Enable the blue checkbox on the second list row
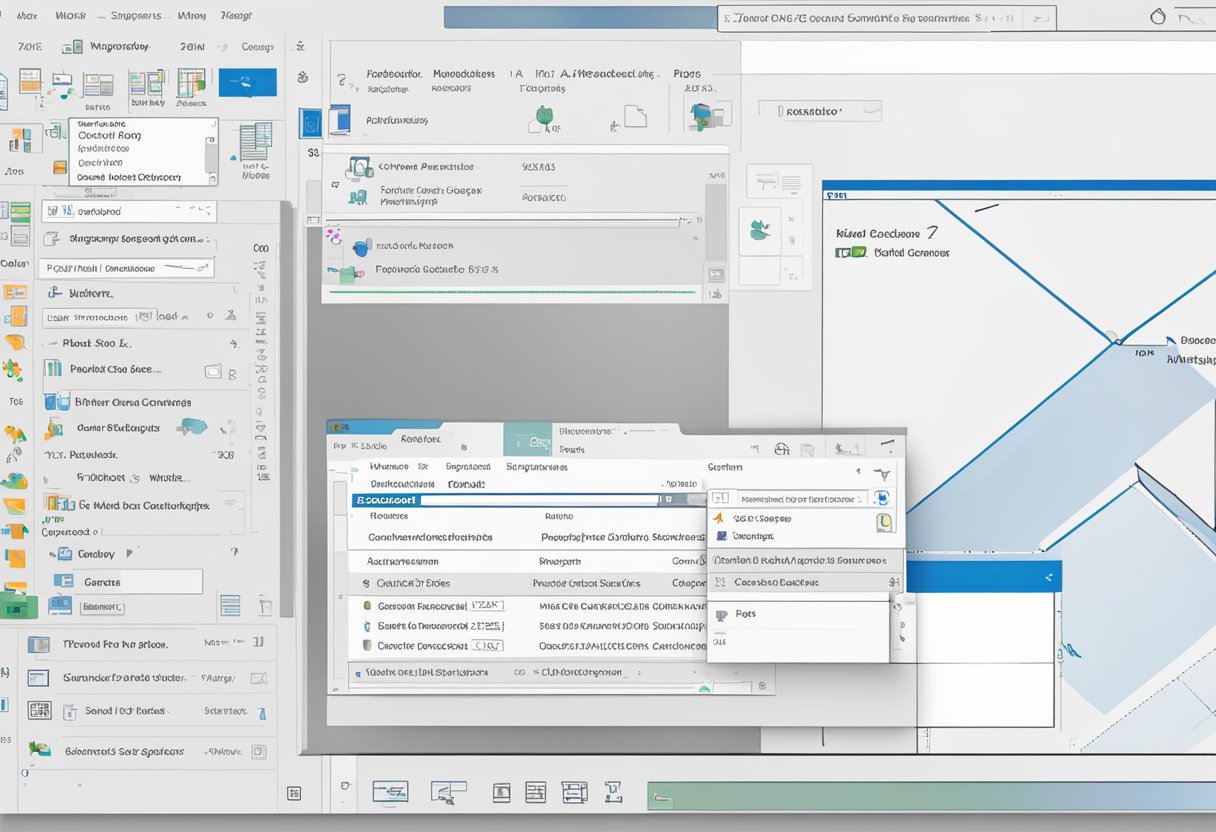The height and width of the screenshot is (832, 1216). point(367,625)
